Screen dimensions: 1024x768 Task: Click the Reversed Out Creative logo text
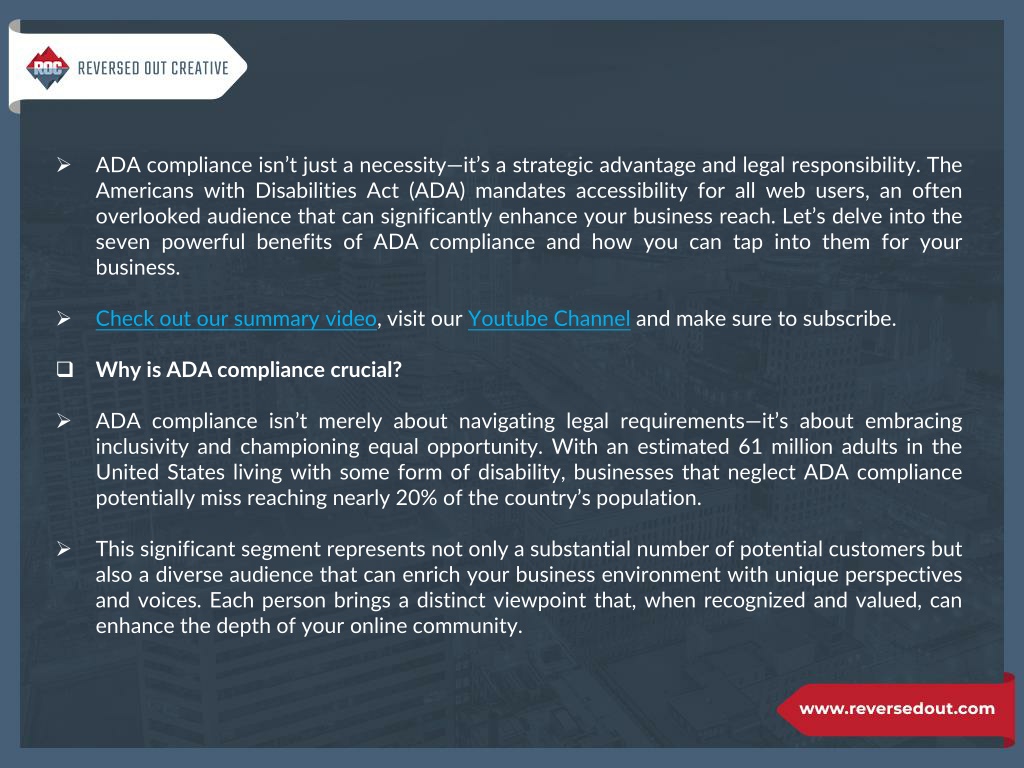(153, 68)
